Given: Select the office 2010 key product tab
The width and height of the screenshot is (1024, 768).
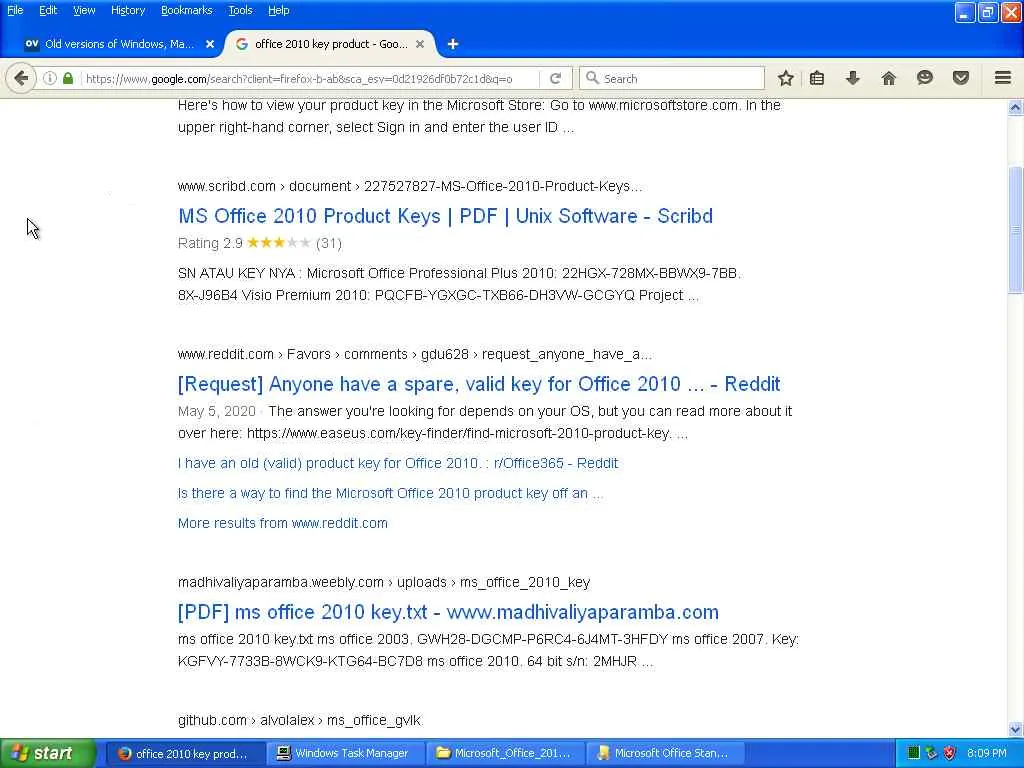Looking at the screenshot, I should coord(330,44).
